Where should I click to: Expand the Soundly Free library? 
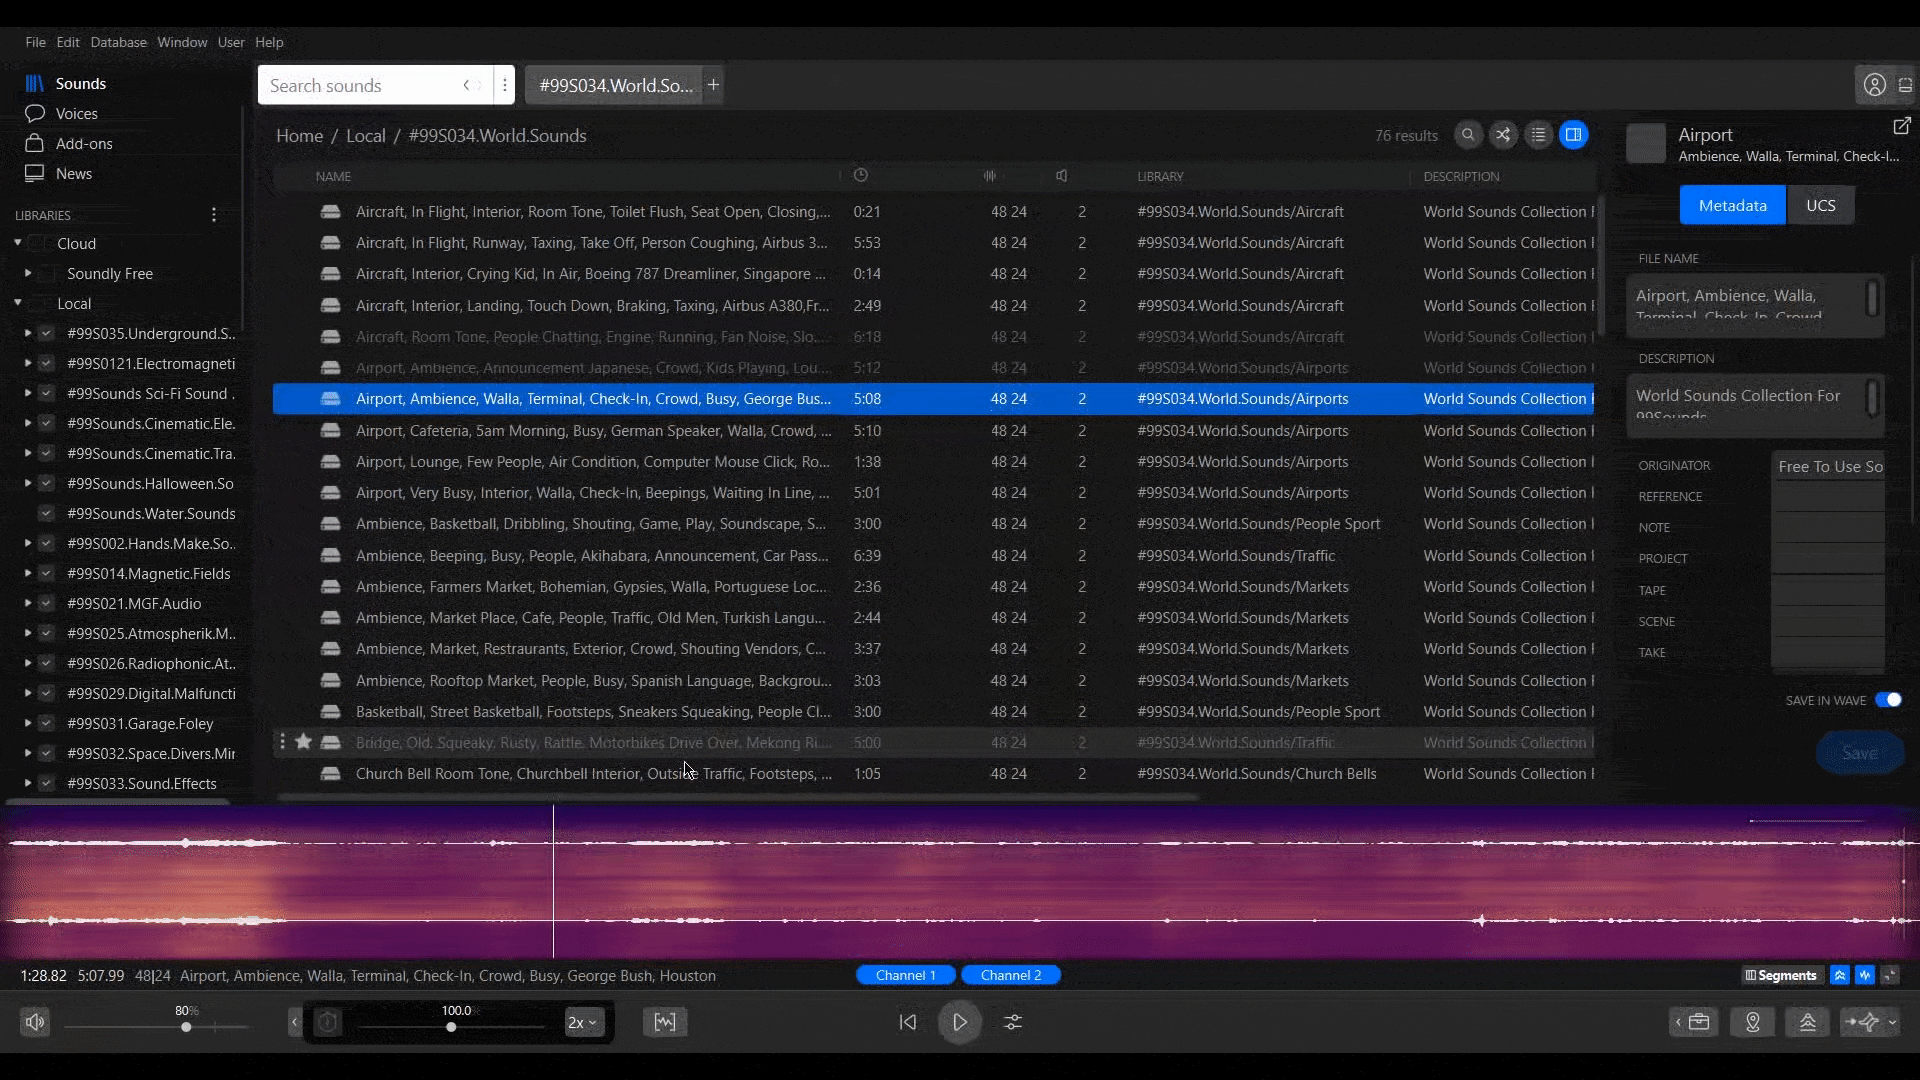[28, 273]
